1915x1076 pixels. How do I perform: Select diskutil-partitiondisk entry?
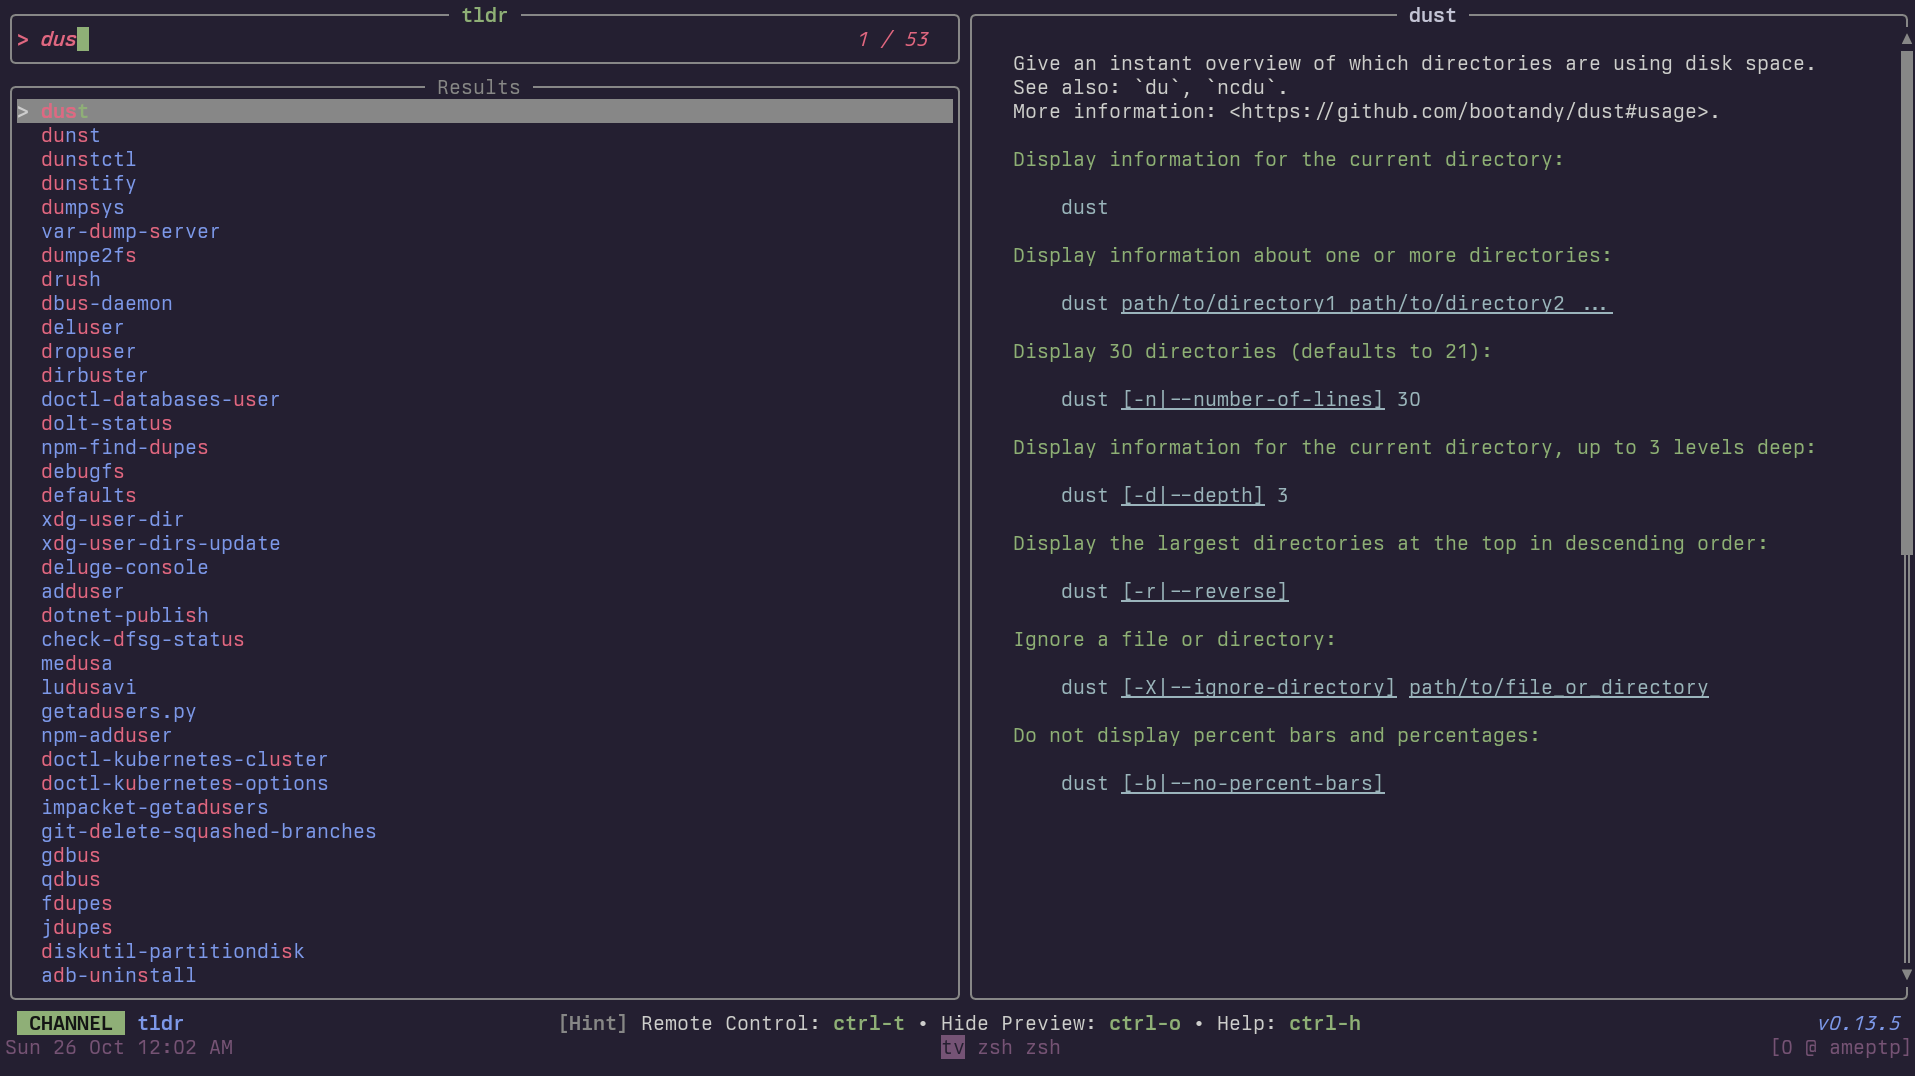tap(172, 952)
